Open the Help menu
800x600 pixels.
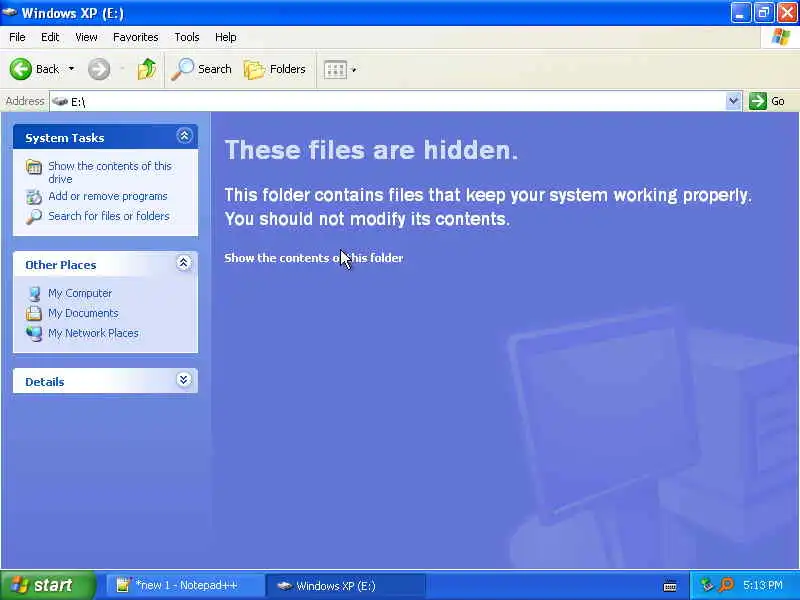[x=226, y=37]
